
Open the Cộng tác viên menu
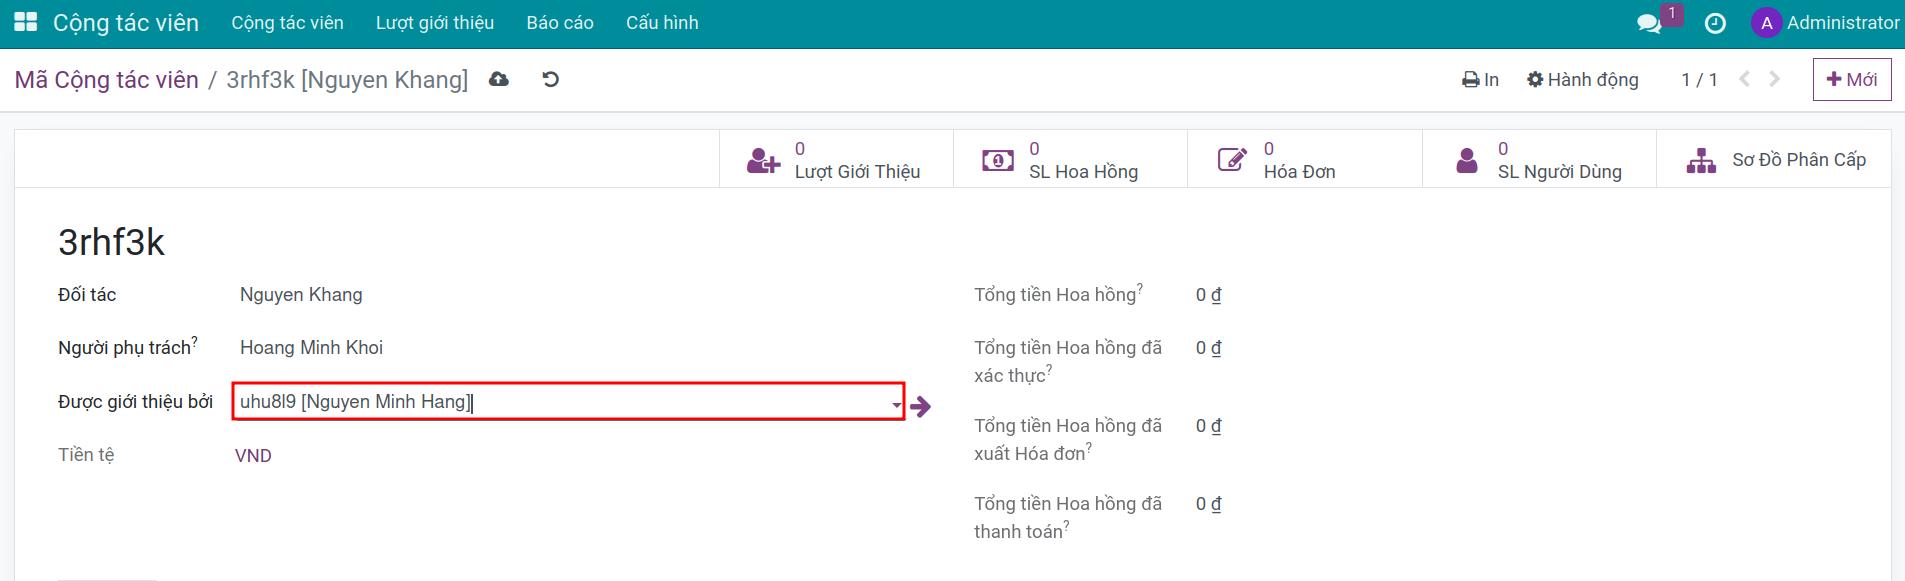pyautogui.click(x=287, y=22)
